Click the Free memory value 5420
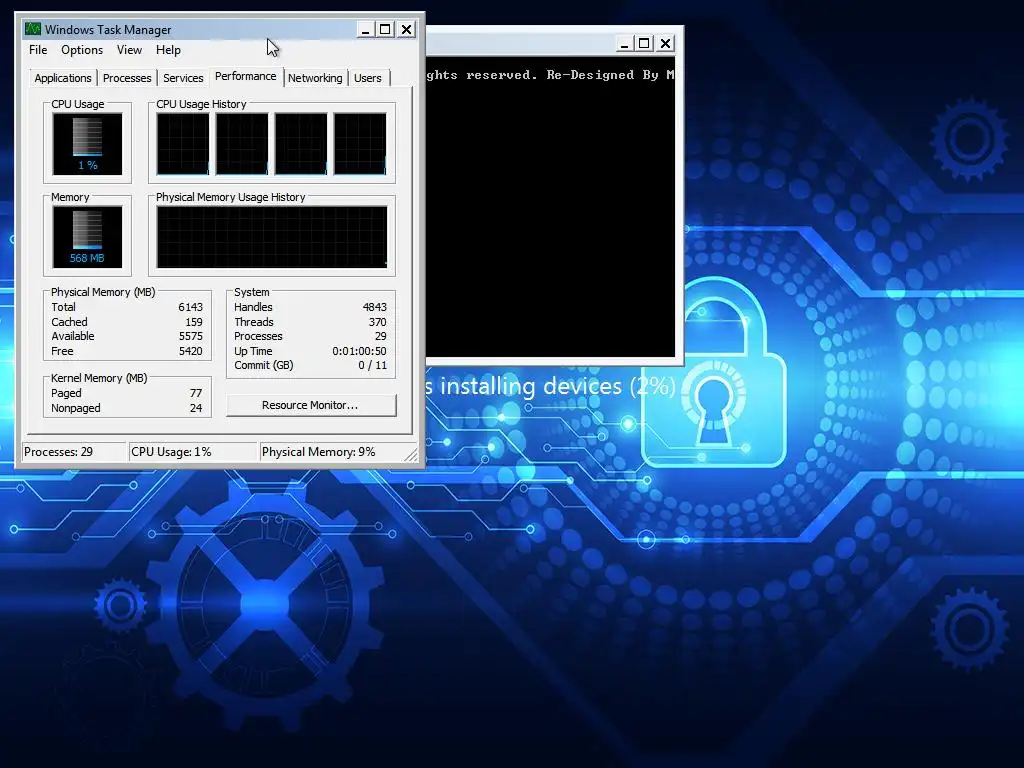This screenshot has width=1024, height=768. pos(190,351)
